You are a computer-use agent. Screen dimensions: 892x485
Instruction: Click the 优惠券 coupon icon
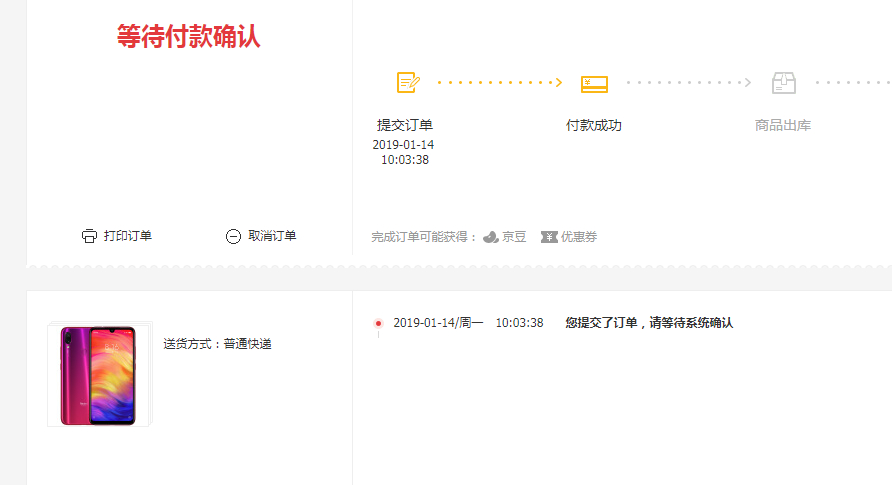[x=549, y=237]
